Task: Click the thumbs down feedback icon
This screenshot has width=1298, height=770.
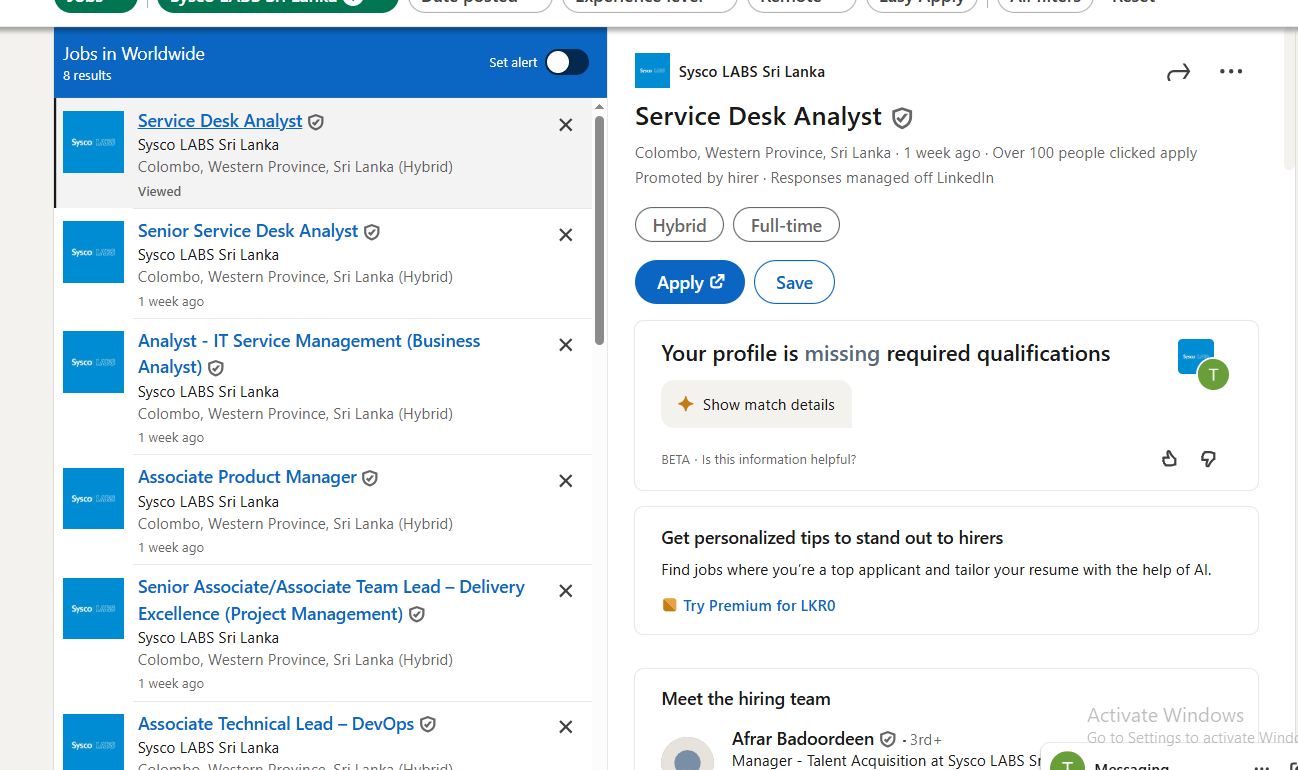Action: [x=1208, y=459]
